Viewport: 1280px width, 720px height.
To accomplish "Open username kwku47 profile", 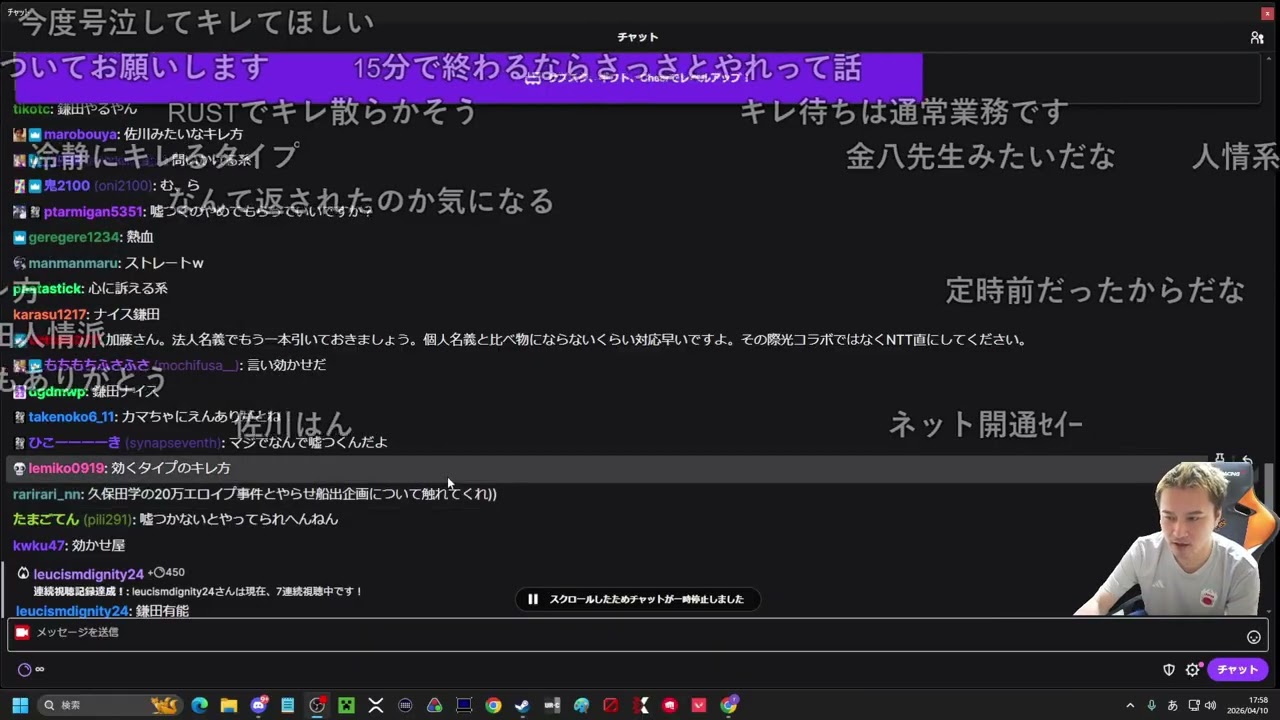I will (x=39, y=545).
